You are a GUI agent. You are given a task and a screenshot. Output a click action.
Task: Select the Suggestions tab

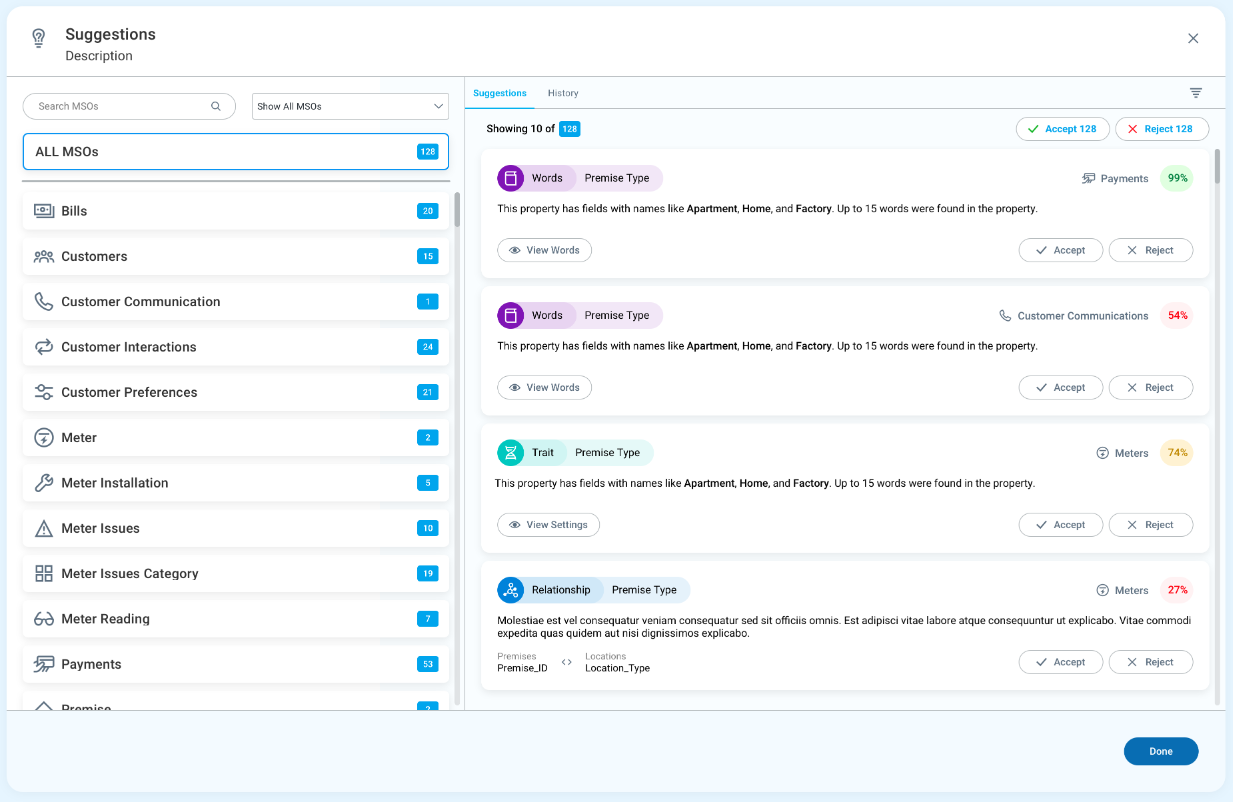500,93
